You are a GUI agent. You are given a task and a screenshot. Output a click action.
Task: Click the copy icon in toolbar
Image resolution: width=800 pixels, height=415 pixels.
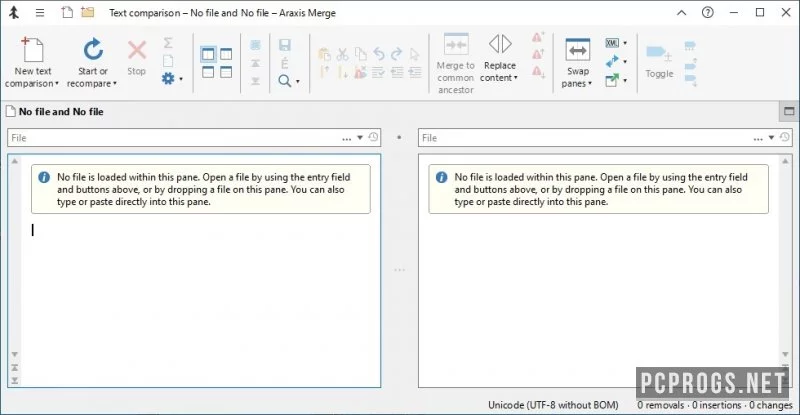(361, 54)
